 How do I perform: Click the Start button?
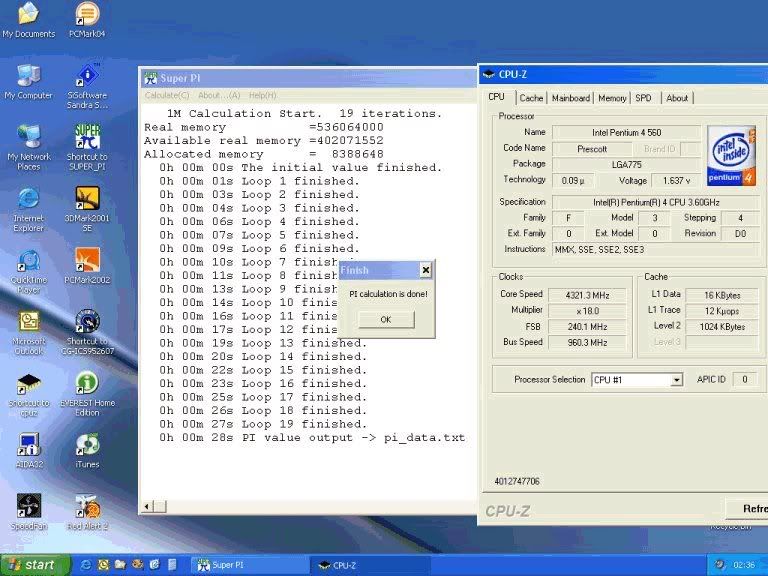[34, 565]
